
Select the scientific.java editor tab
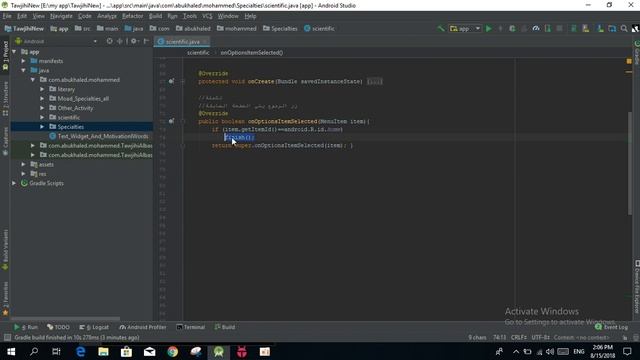tap(182, 41)
